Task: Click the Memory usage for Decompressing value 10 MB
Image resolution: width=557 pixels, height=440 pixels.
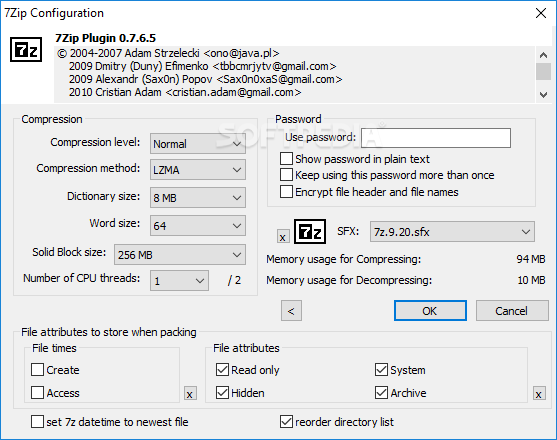Action: click(x=531, y=280)
